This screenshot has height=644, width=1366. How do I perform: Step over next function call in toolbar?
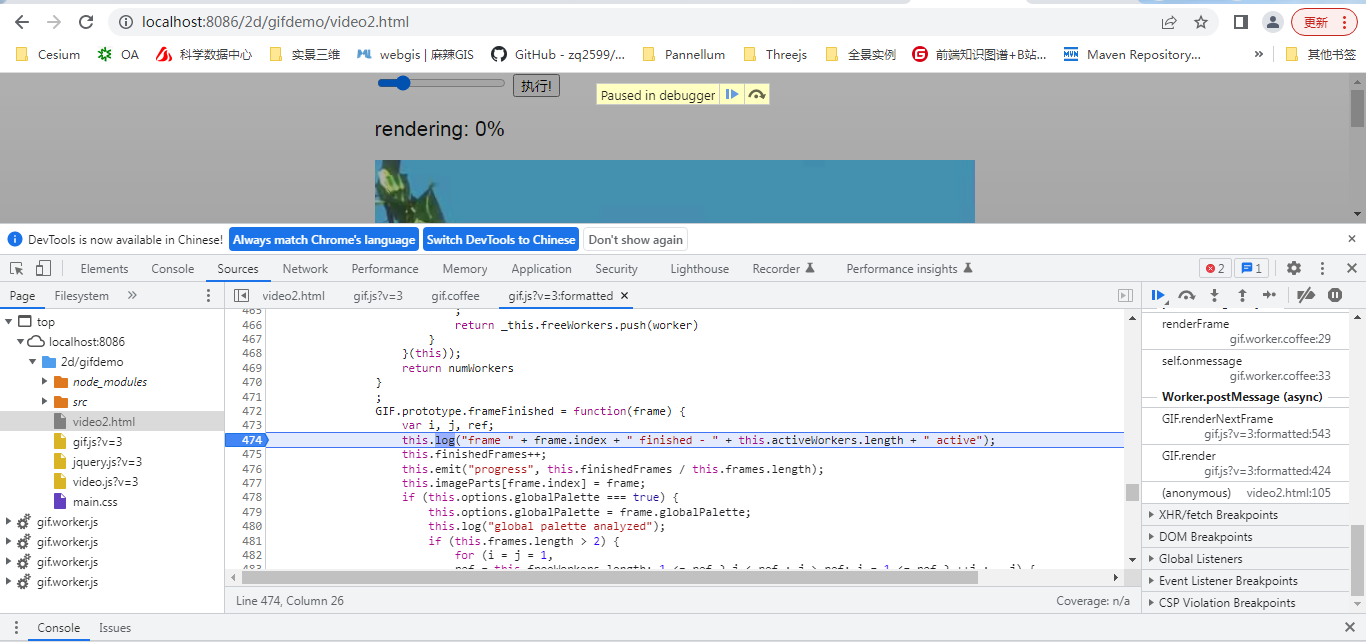point(1186,295)
